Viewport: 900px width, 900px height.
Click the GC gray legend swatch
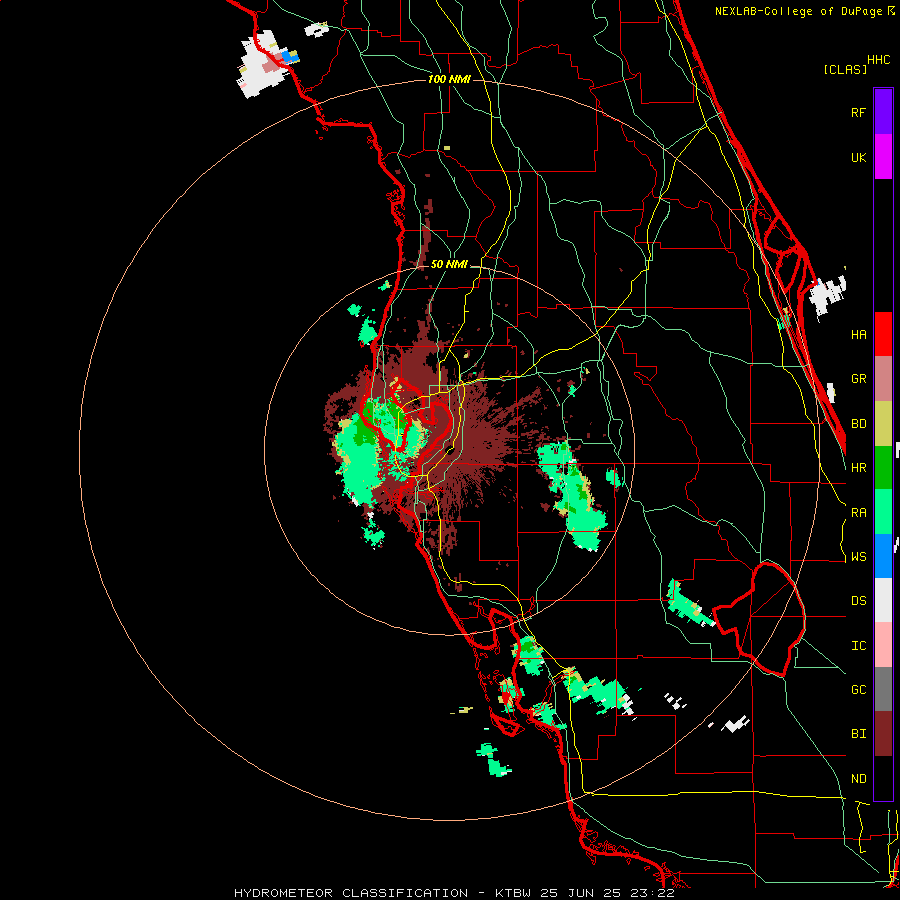point(883,689)
